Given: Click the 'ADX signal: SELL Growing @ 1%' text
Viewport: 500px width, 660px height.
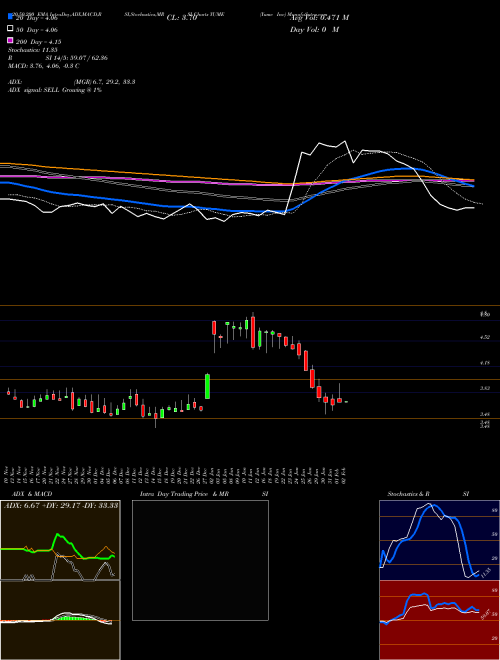Looking at the screenshot, I should [55, 90].
